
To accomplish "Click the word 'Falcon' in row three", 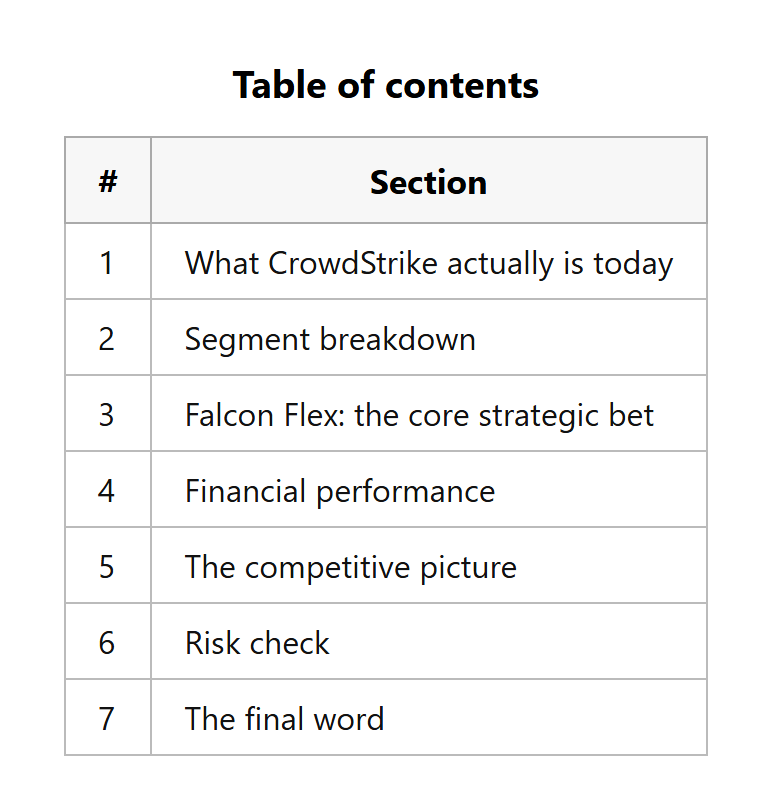I will point(229,415).
